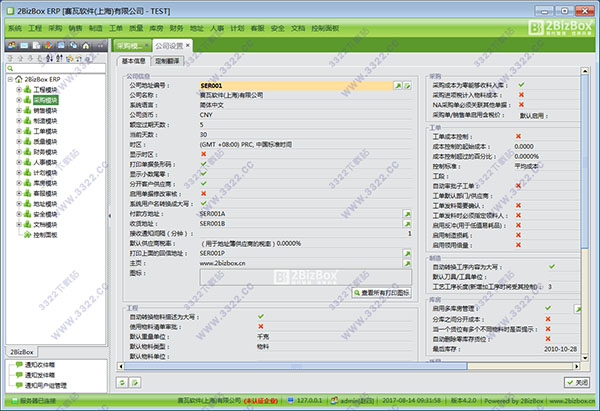Open link arrow beside SER001 address field
This screenshot has width=600, height=411.
(398, 86)
